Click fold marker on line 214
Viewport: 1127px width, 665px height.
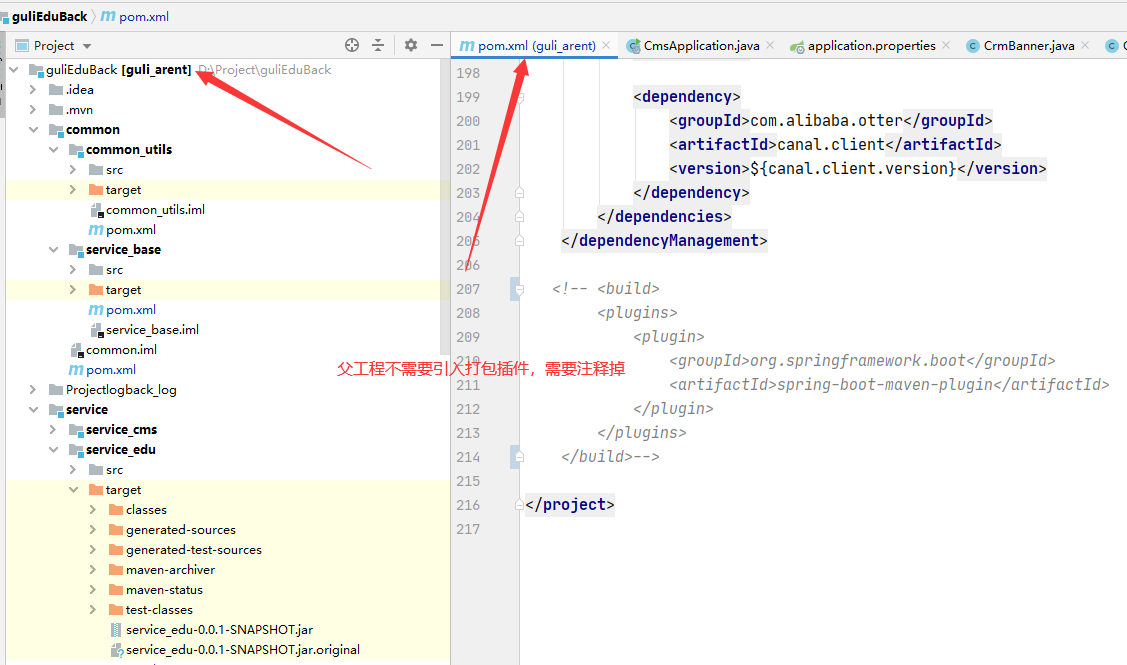pyautogui.click(x=520, y=457)
